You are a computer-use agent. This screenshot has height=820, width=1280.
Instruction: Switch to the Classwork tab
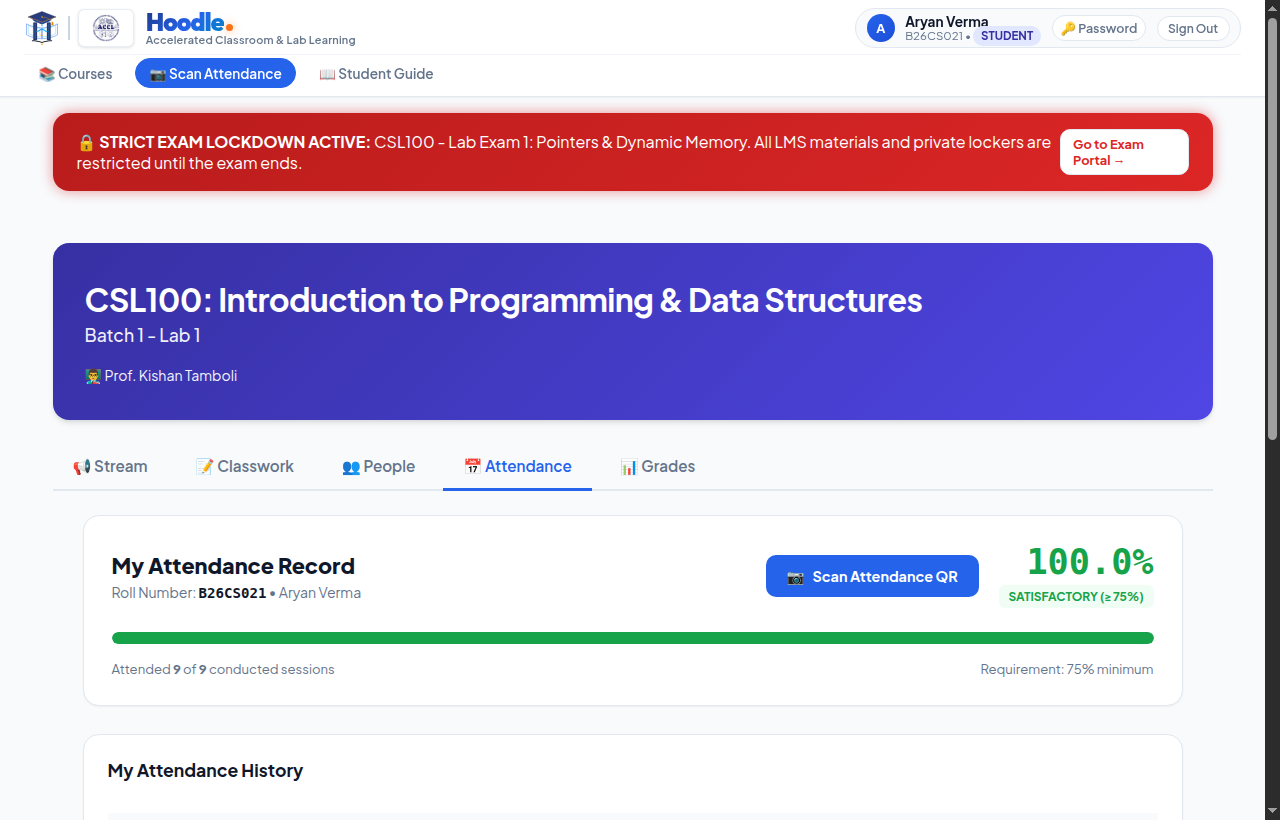coord(245,466)
